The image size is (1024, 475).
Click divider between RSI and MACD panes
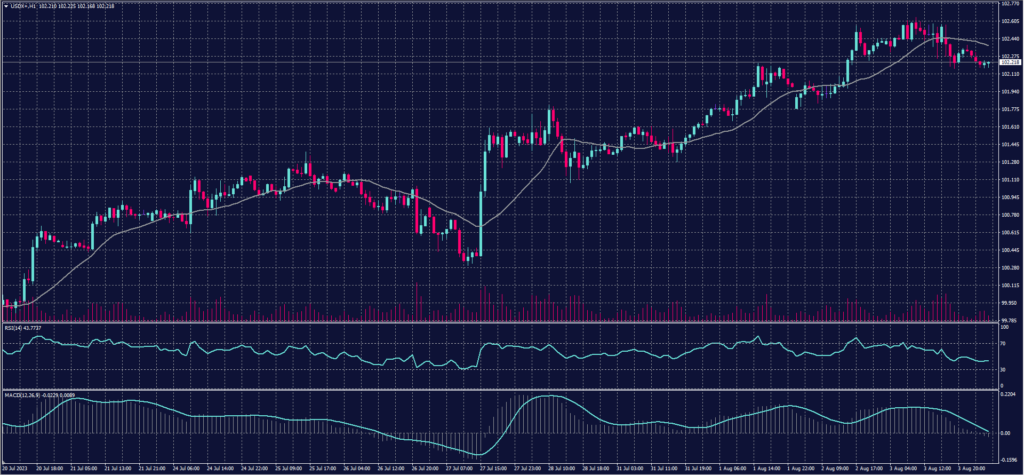click(x=500, y=389)
